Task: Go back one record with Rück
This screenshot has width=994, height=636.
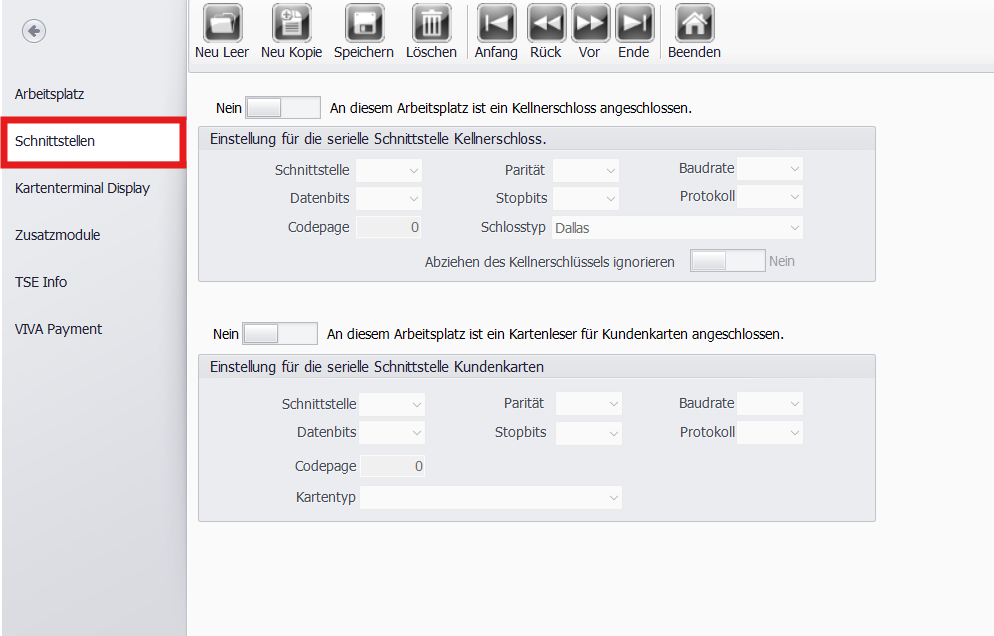Action: click(x=546, y=23)
